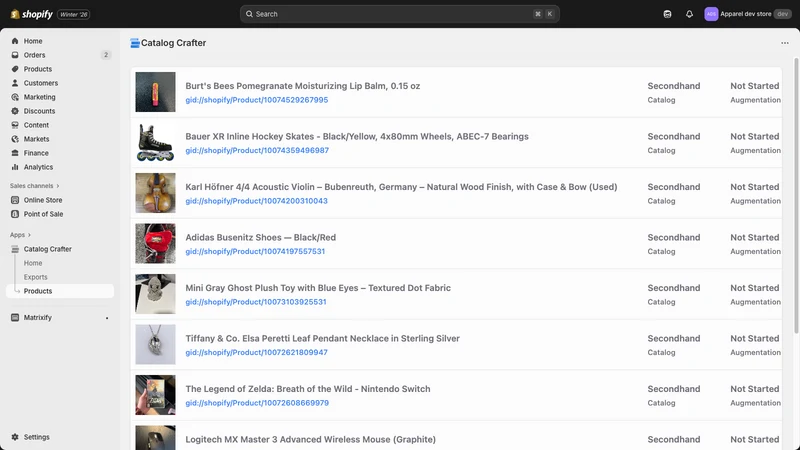The image size is (800, 450).
Task: Click the page vertical scrollbar
Action: click(x=796, y=196)
